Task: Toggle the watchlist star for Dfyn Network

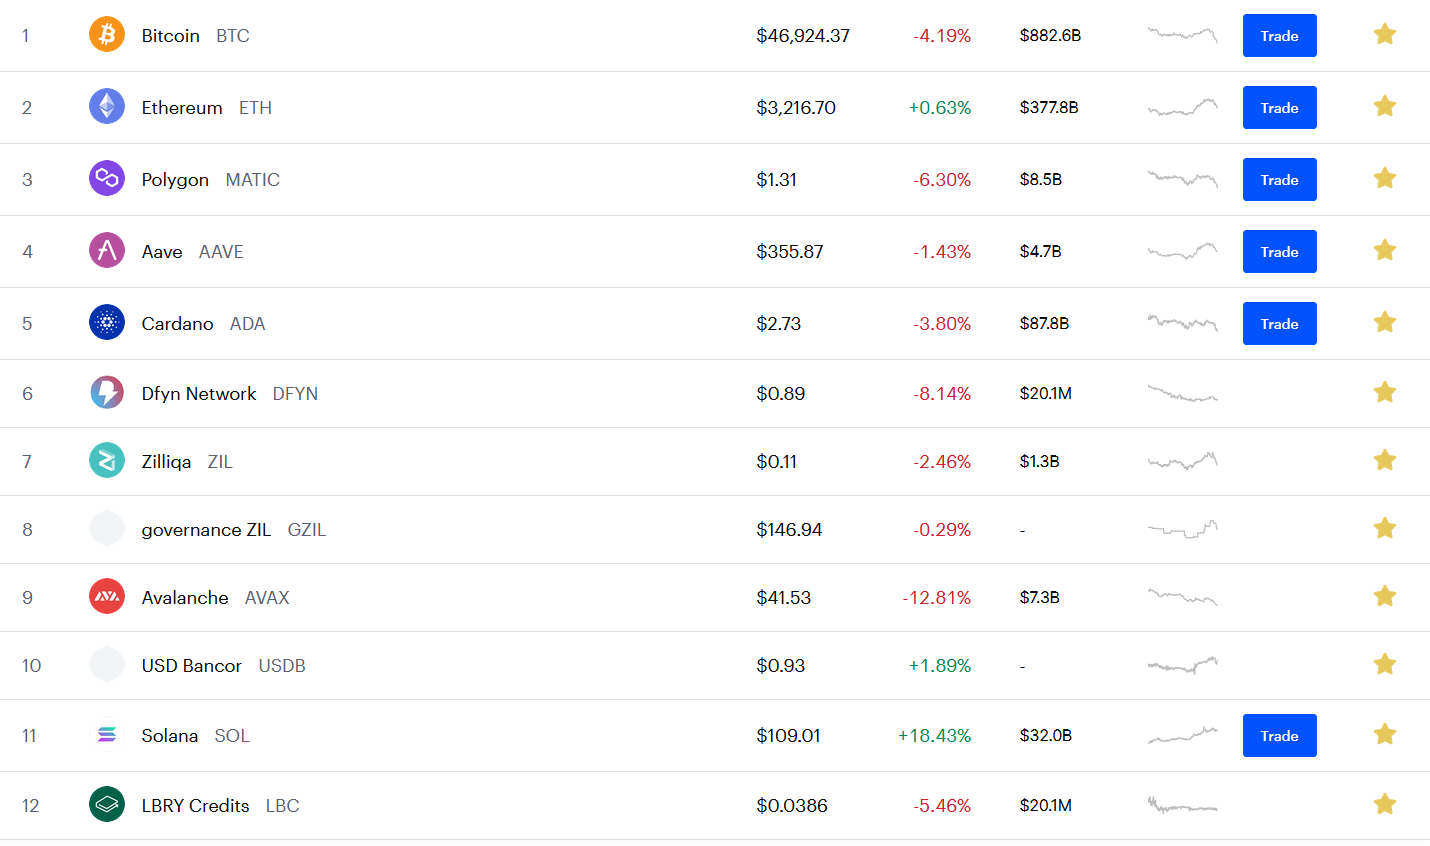Action: point(1385,393)
